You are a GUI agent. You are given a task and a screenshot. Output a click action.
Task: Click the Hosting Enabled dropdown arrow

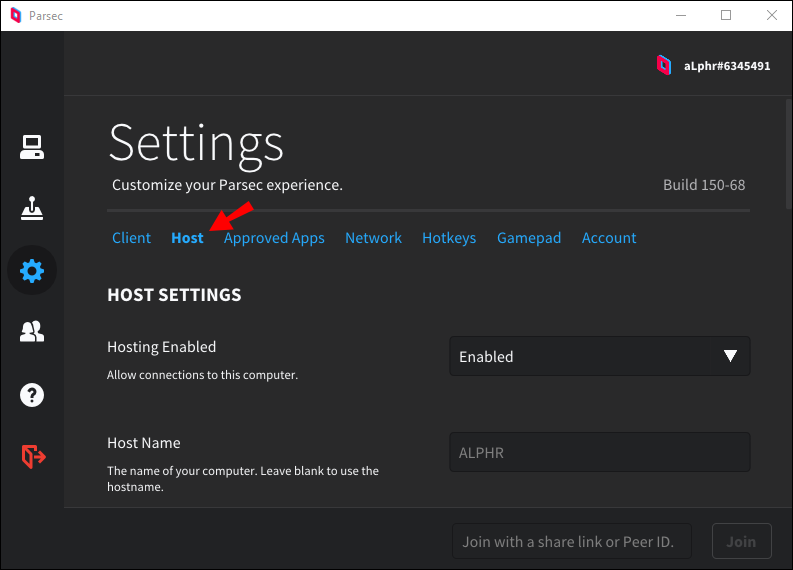click(730, 356)
